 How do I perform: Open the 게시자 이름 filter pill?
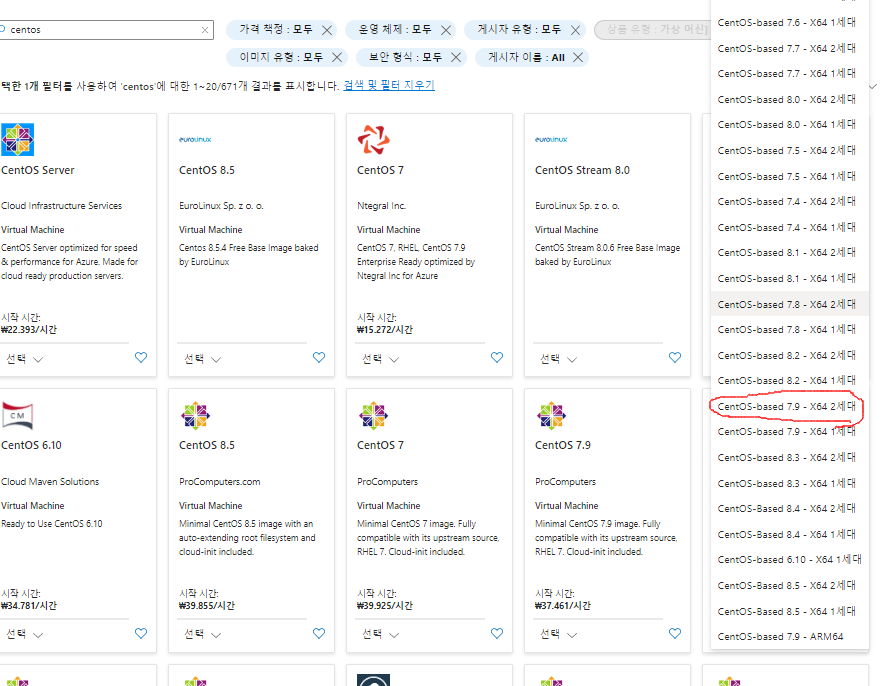[526, 57]
